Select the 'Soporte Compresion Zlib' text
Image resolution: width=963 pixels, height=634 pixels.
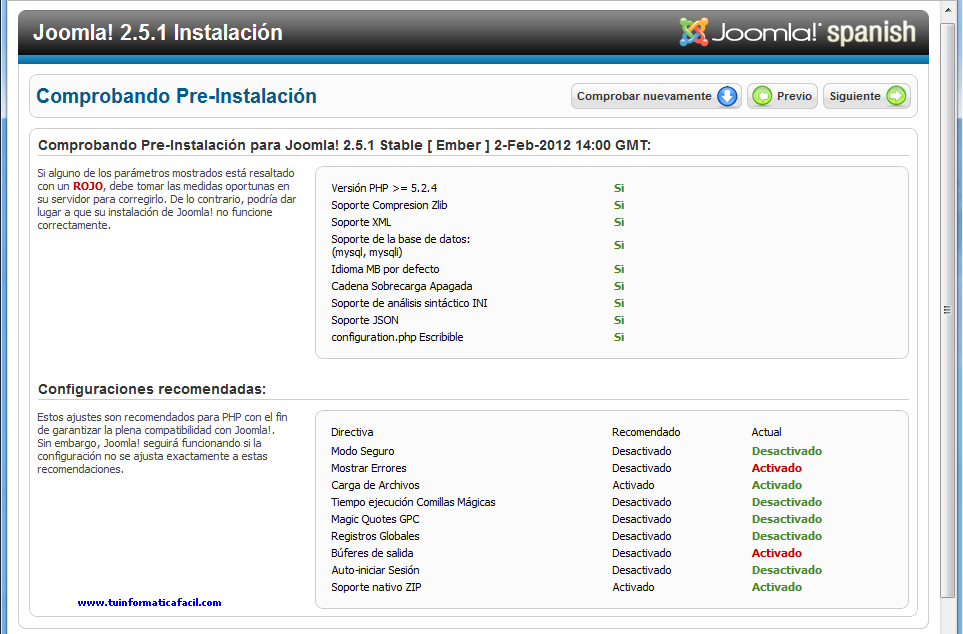click(389, 205)
